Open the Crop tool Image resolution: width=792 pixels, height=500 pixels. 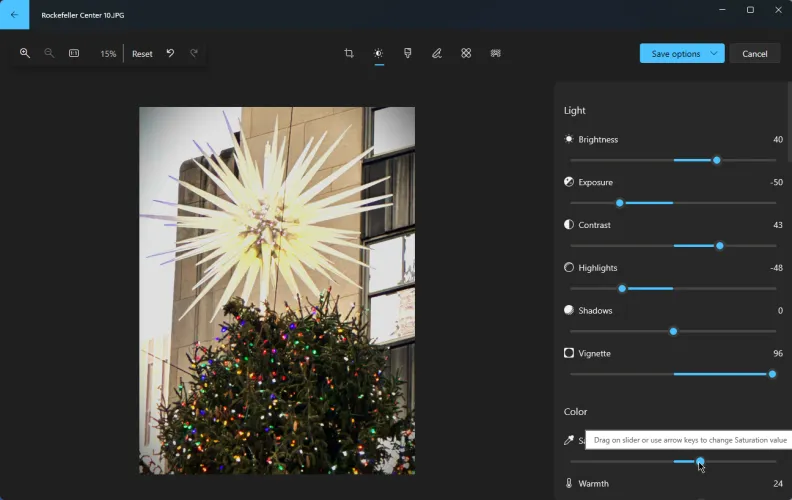(349, 53)
